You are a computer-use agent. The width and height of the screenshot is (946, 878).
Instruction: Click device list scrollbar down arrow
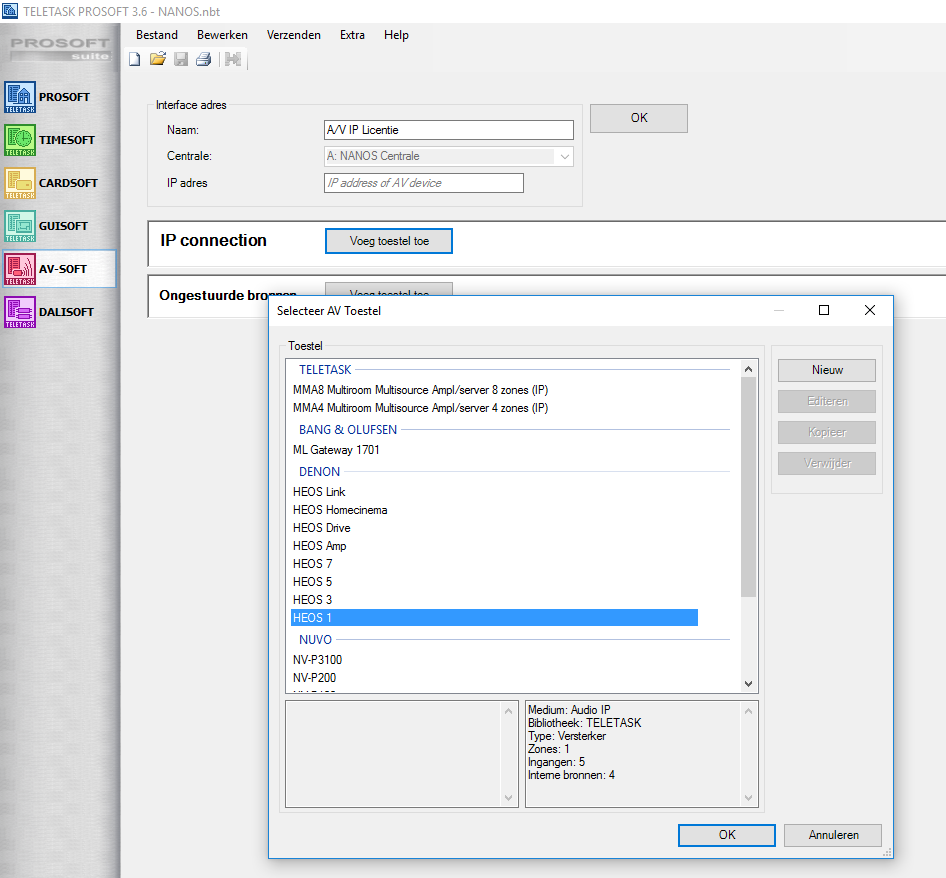tap(749, 684)
